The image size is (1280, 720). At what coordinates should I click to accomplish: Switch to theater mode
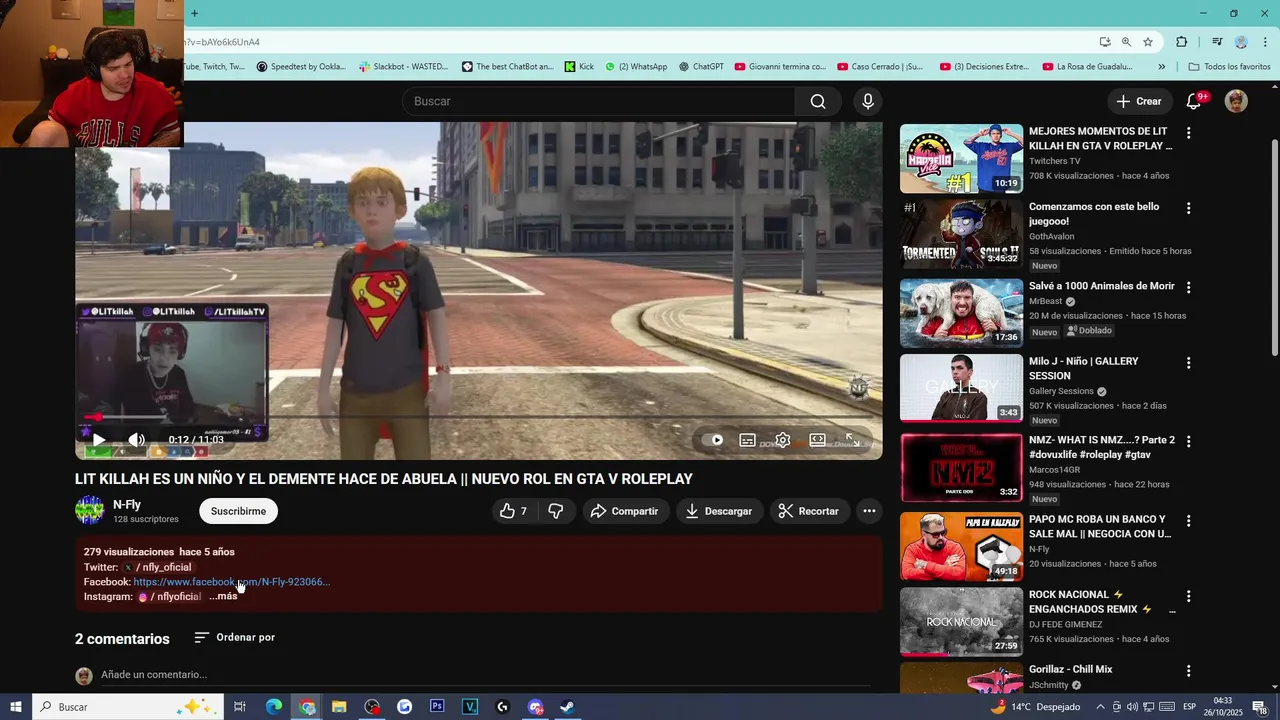pyautogui.click(x=817, y=440)
